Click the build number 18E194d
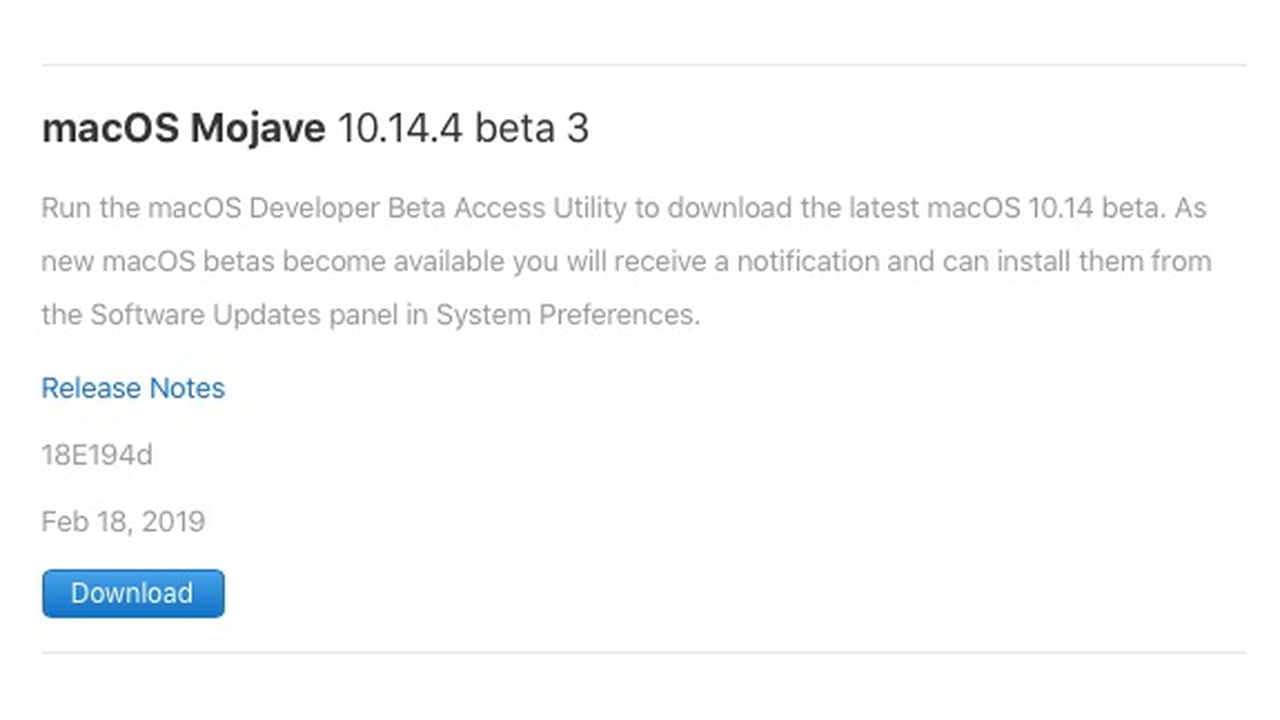 point(97,456)
